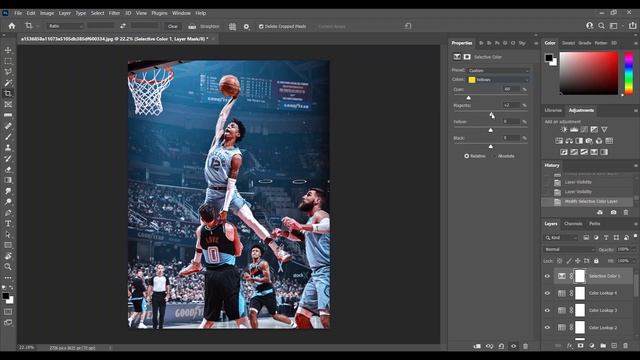
Task: Open the Preset dropdown in Properties
Action: [x=498, y=71]
